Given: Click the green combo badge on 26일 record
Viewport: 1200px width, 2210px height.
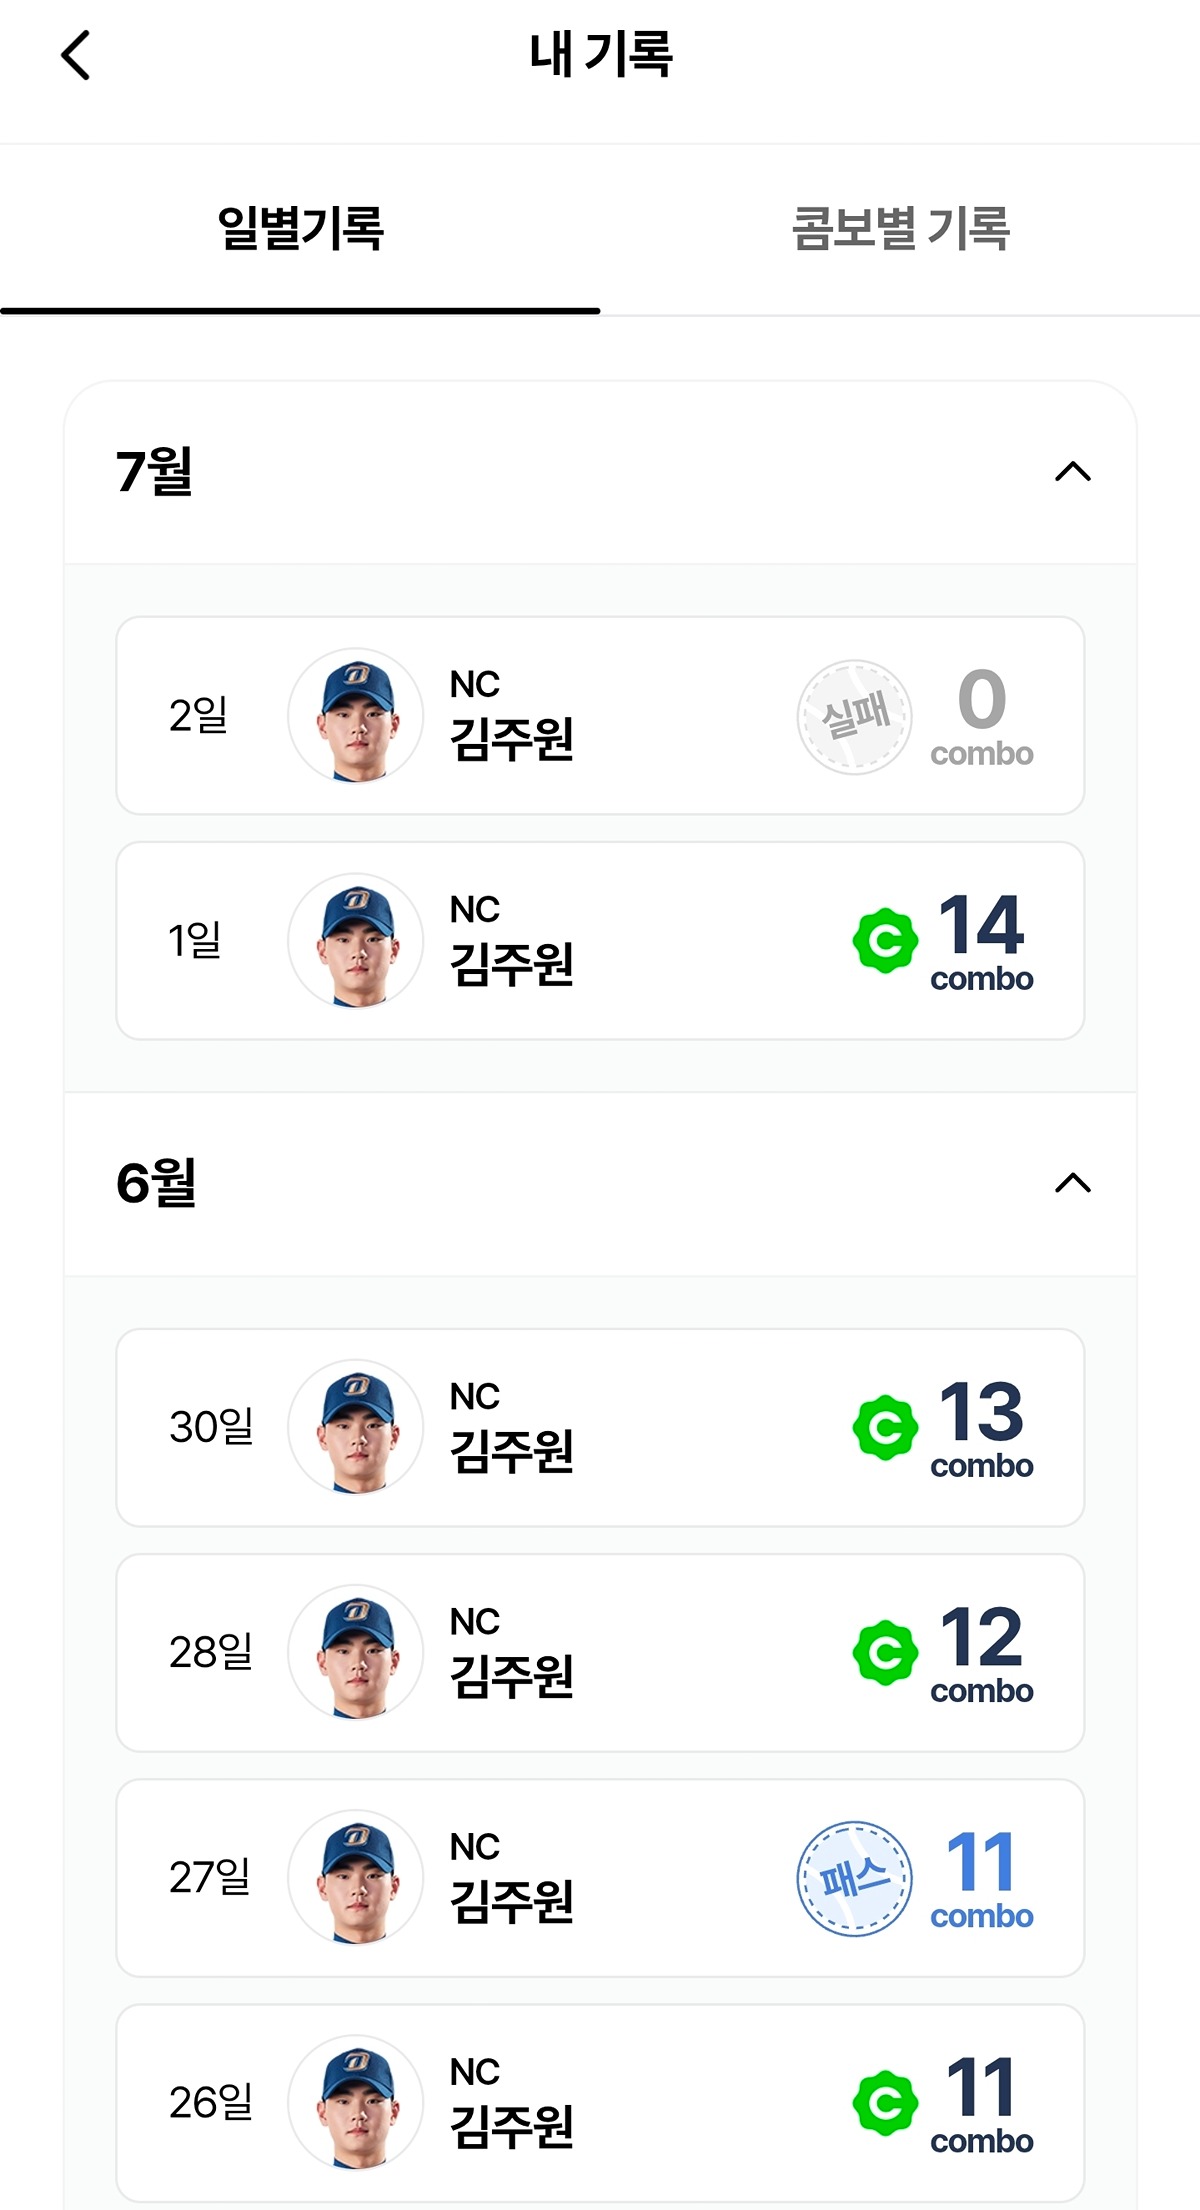Looking at the screenshot, I should tap(885, 2103).
